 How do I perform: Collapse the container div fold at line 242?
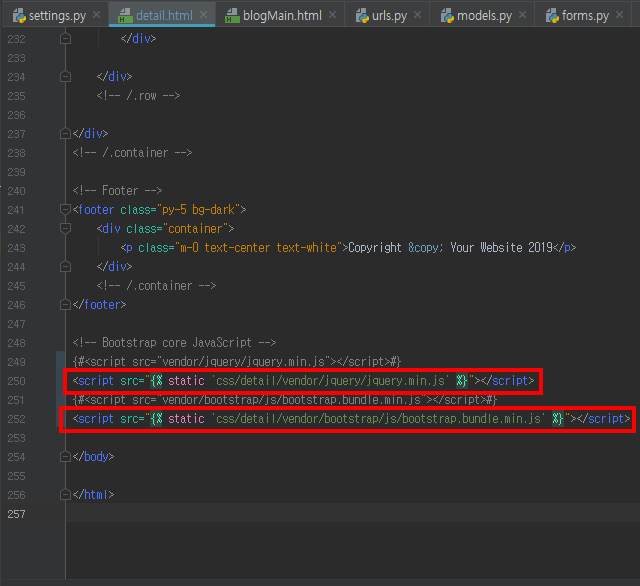(65, 229)
